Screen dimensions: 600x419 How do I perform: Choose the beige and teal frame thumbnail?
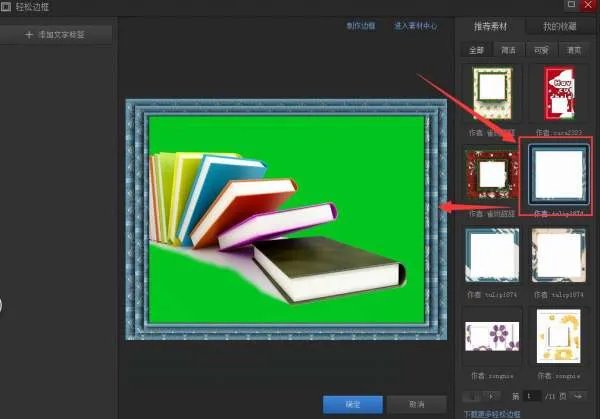[x=559, y=255]
